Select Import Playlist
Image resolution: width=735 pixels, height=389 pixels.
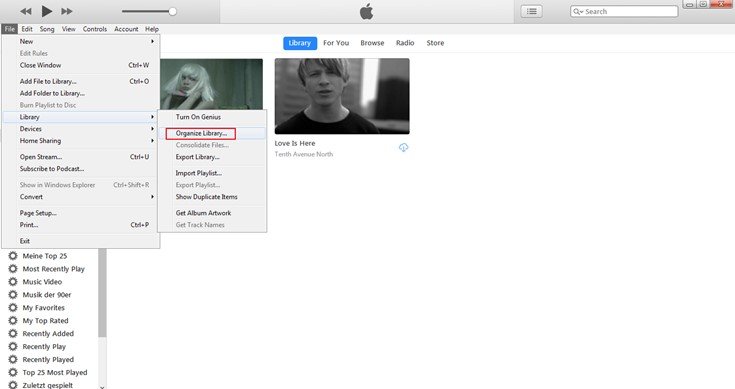pos(212,173)
